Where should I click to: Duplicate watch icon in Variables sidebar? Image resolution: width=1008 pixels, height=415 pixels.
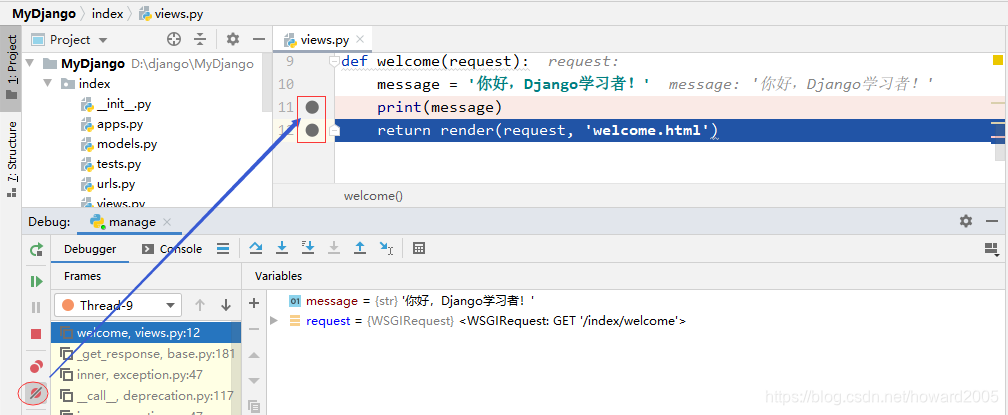(x=254, y=406)
